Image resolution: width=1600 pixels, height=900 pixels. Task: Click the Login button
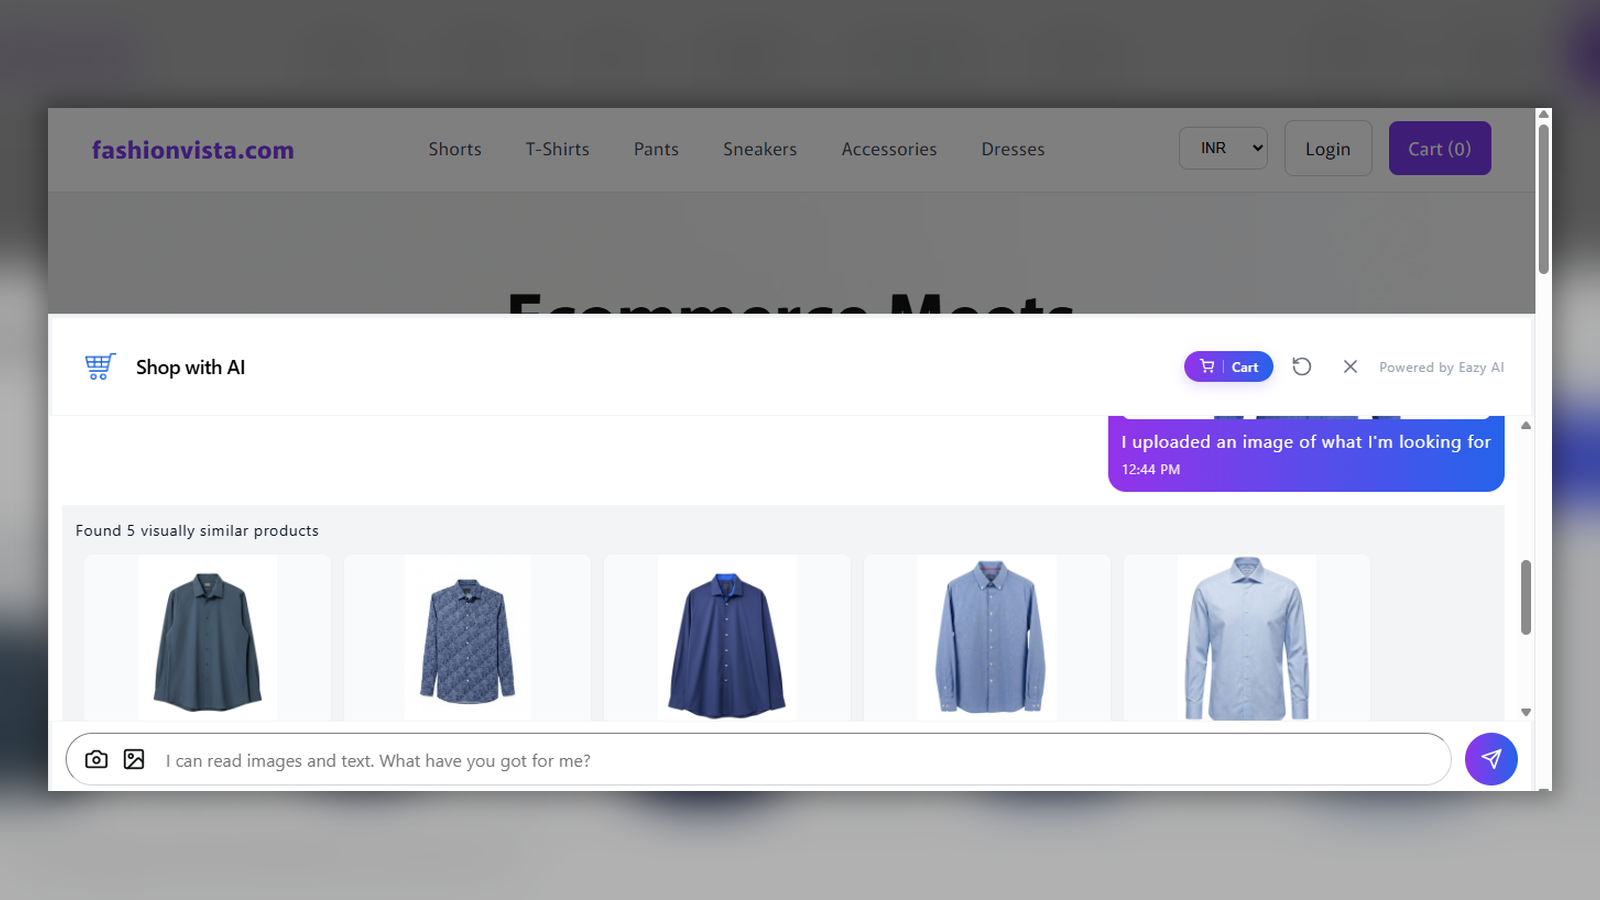[x=1328, y=148]
